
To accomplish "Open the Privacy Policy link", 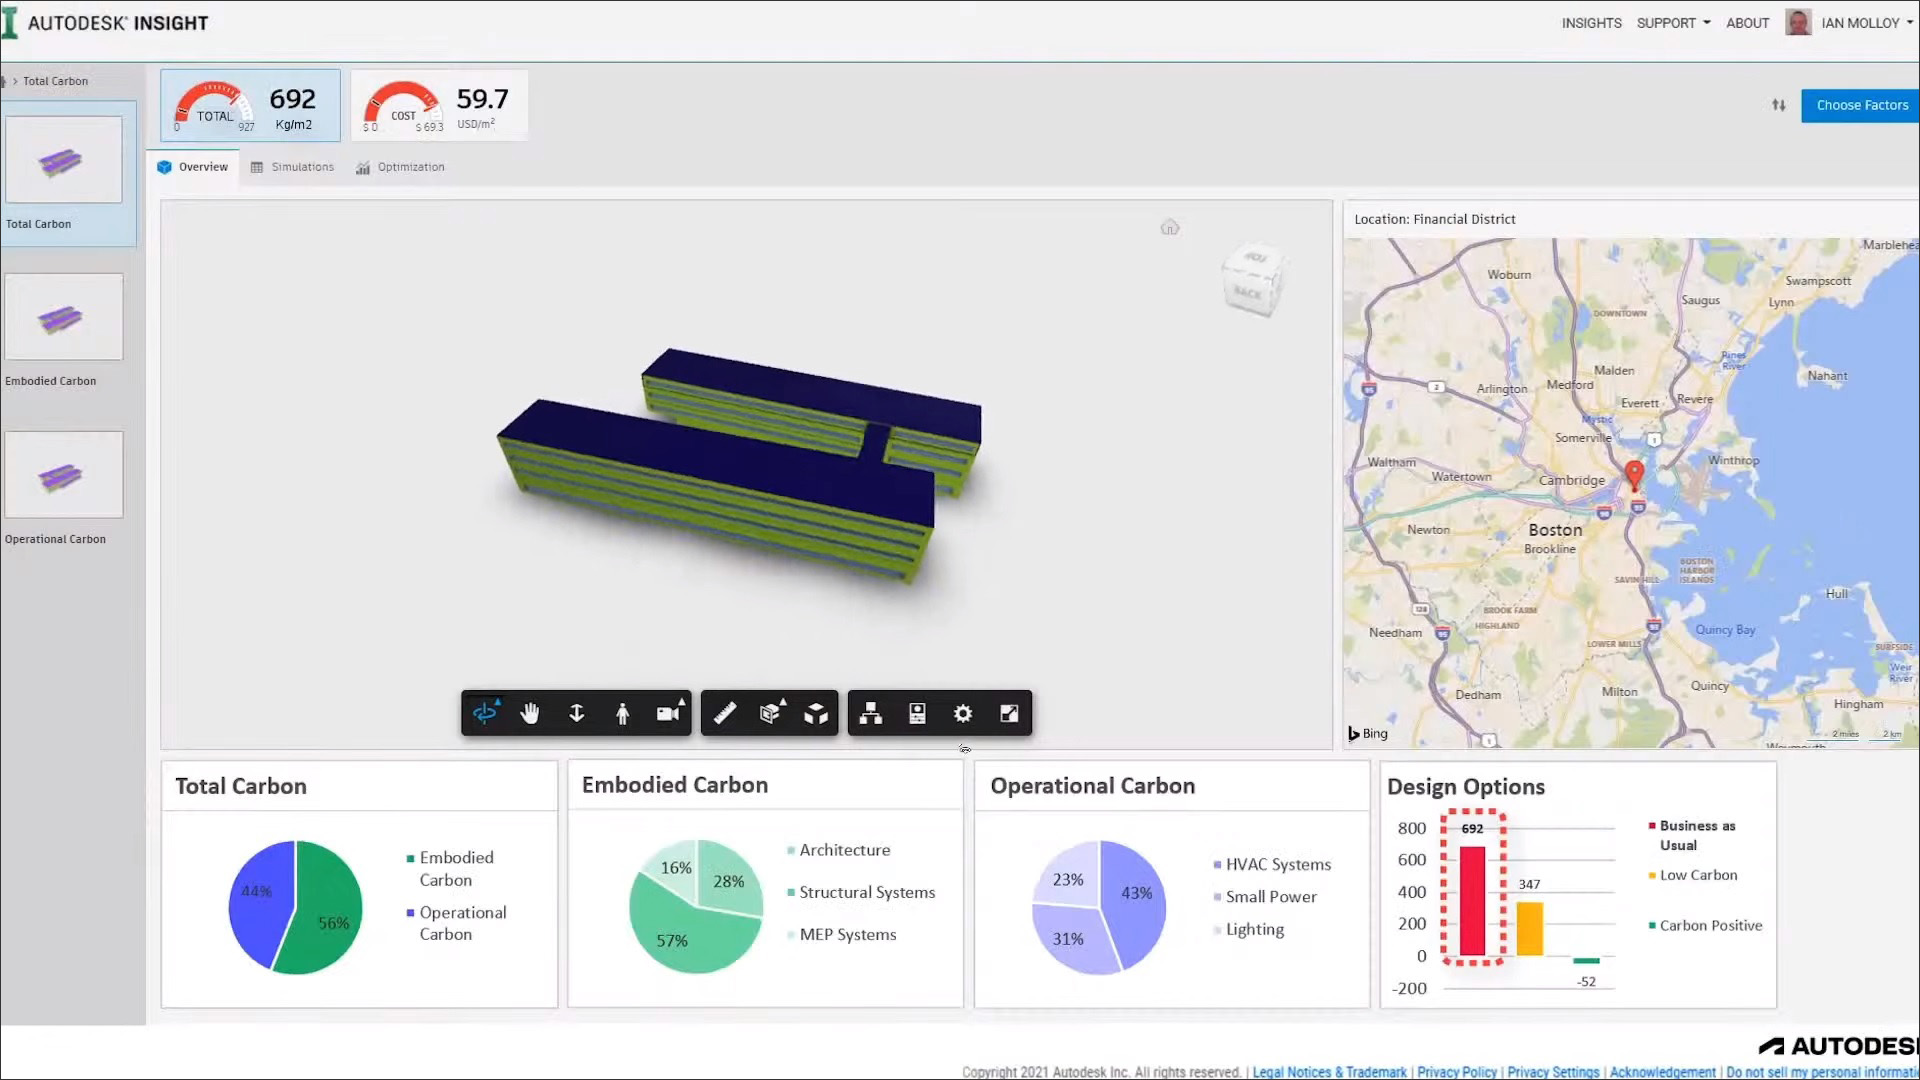I will coord(1457,1072).
